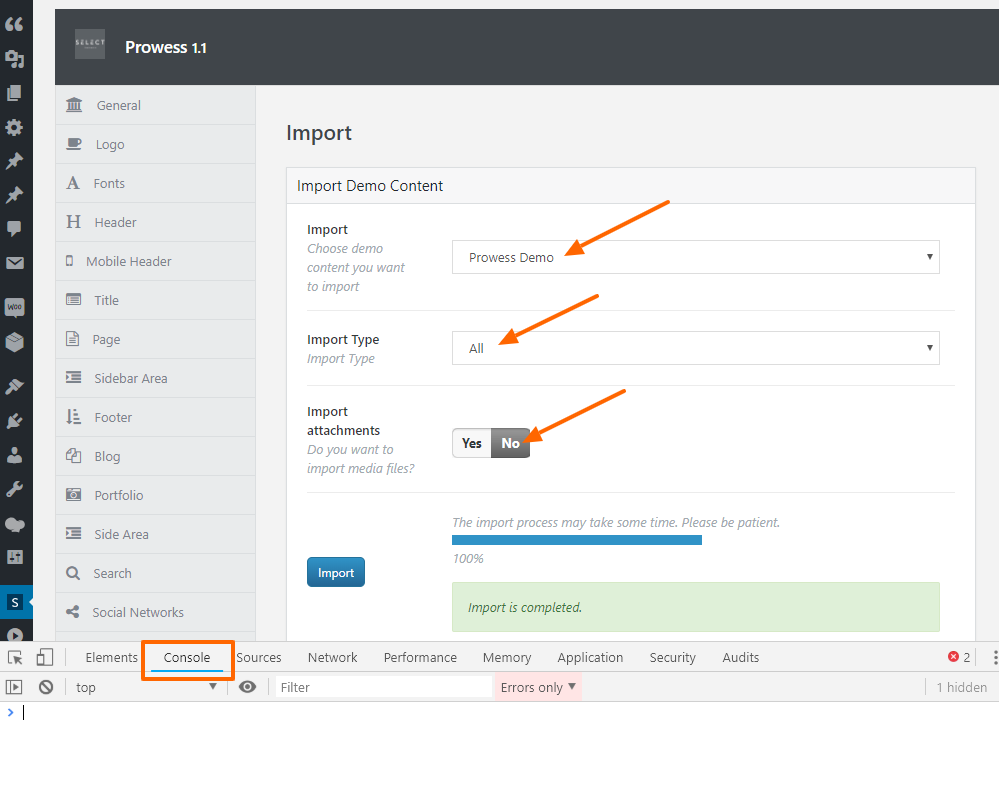
Task: Set Import attachments to No
Action: (x=510, y=443)
